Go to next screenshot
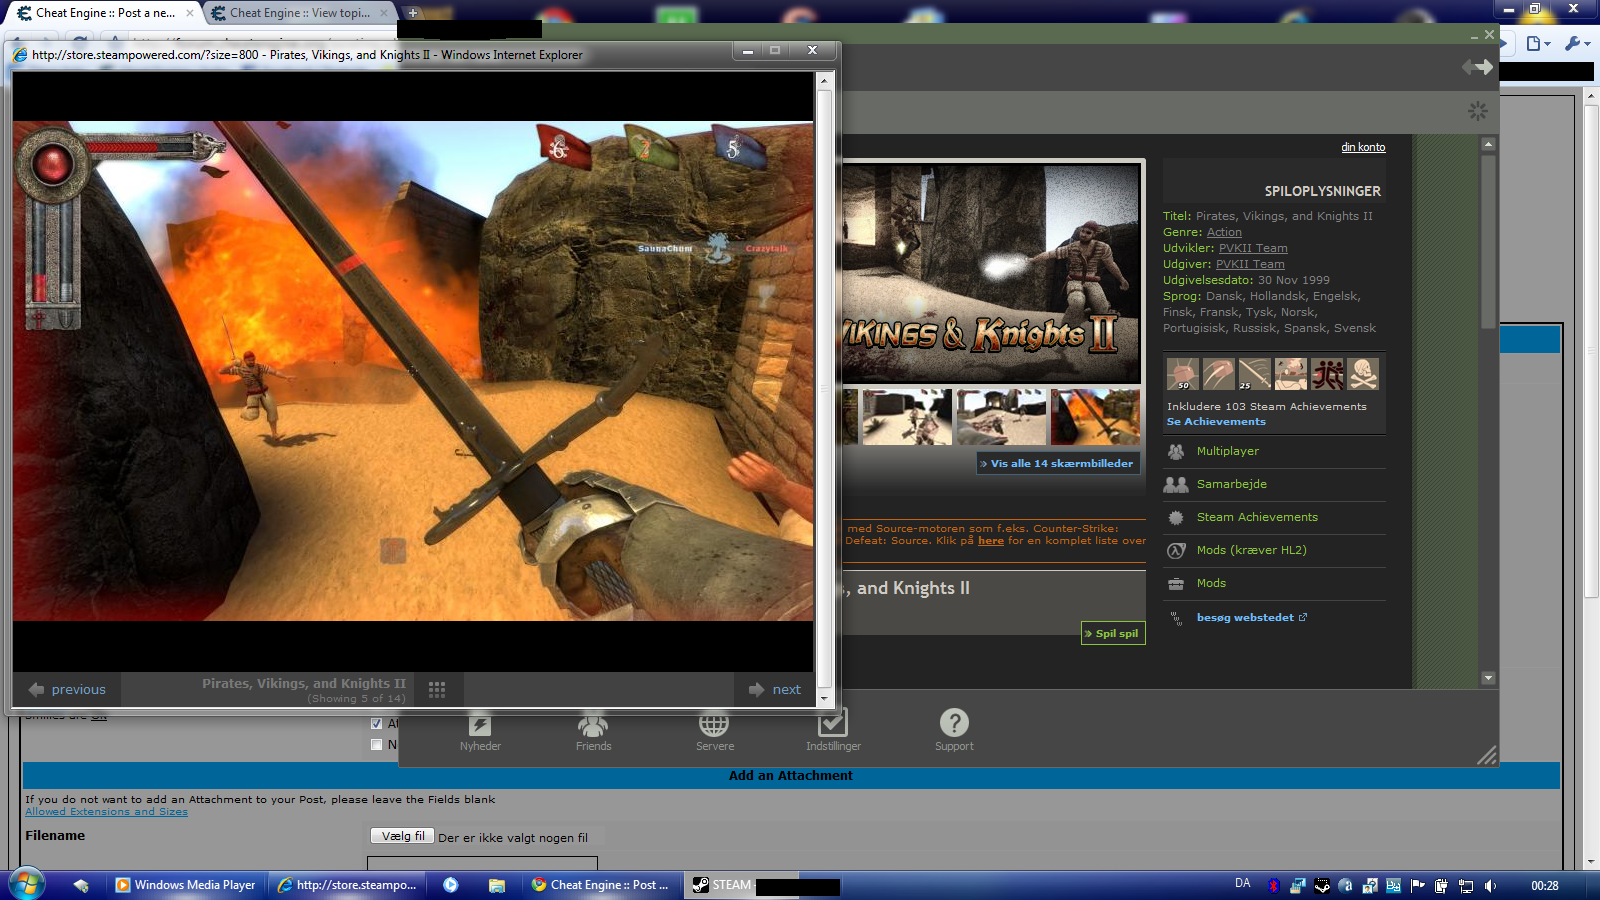 (774, 689)
